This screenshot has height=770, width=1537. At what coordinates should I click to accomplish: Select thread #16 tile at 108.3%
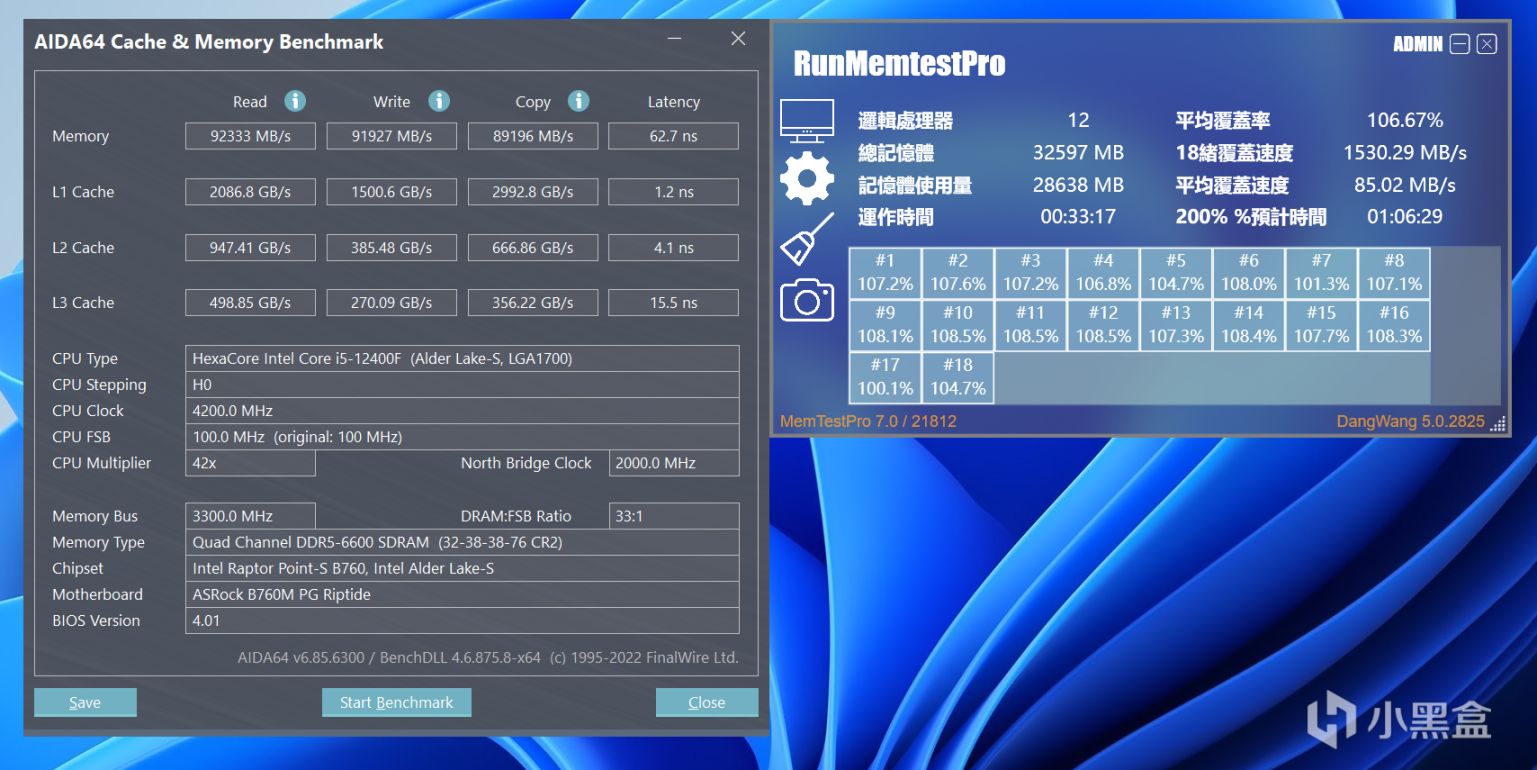click(x=1394, y=325)
